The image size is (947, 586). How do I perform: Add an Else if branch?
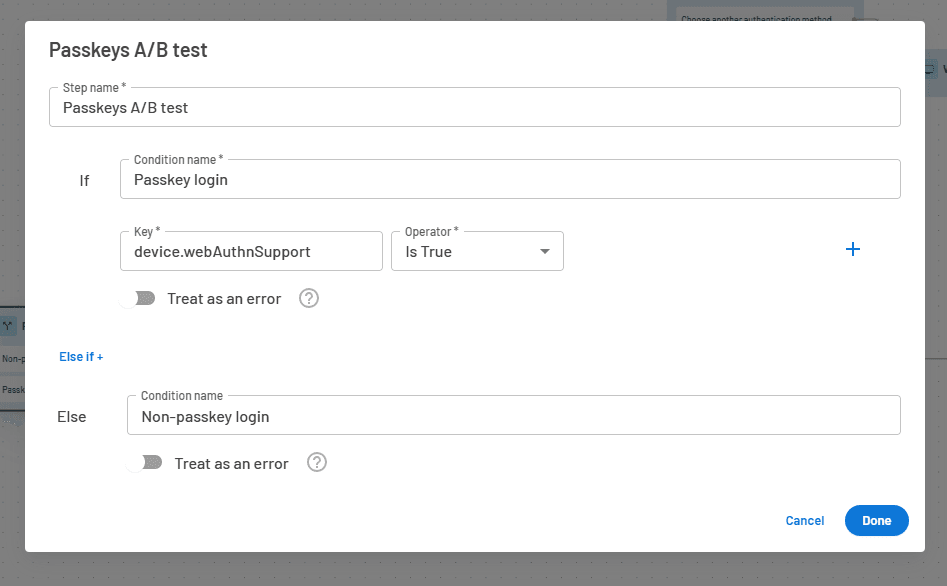point(80,356)
